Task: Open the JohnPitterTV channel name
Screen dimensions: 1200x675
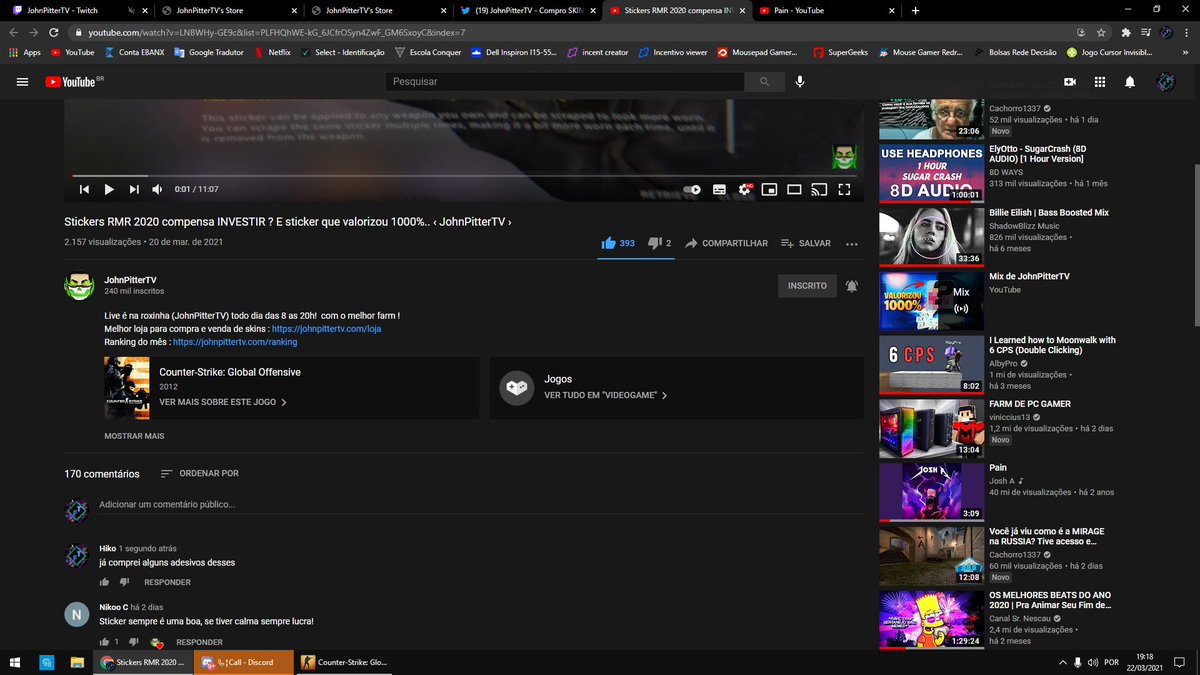Action: tap(130, 280)
